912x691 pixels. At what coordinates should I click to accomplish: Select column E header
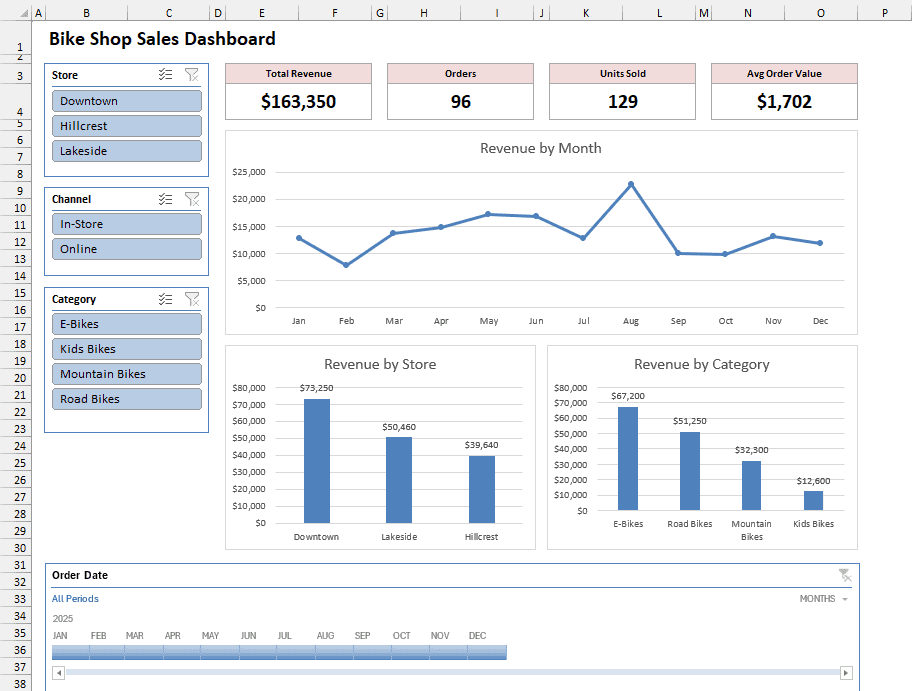pos(262,13)
